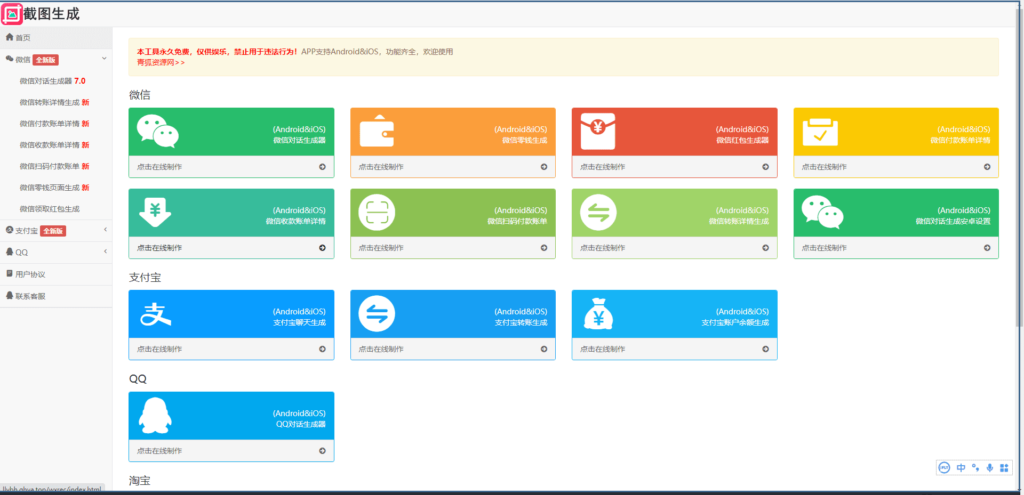Select 微信转账详情生成 in the sidebar

click(49, 102)
